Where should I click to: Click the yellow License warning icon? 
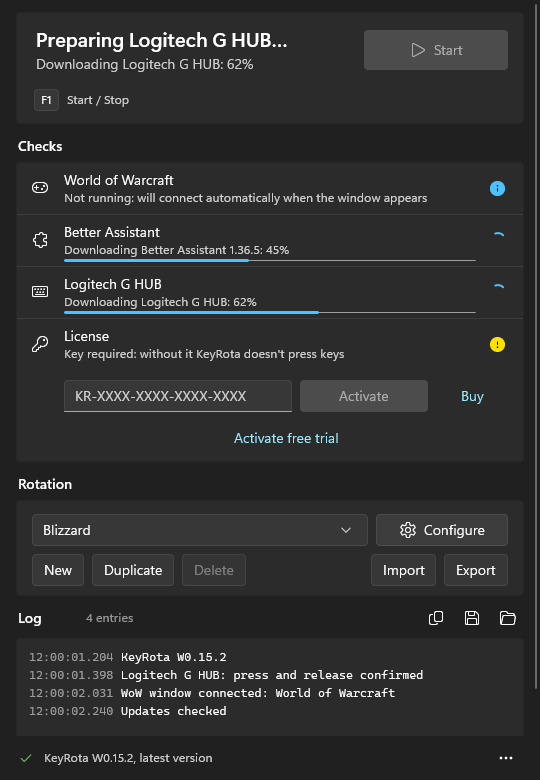click(497, 345)
